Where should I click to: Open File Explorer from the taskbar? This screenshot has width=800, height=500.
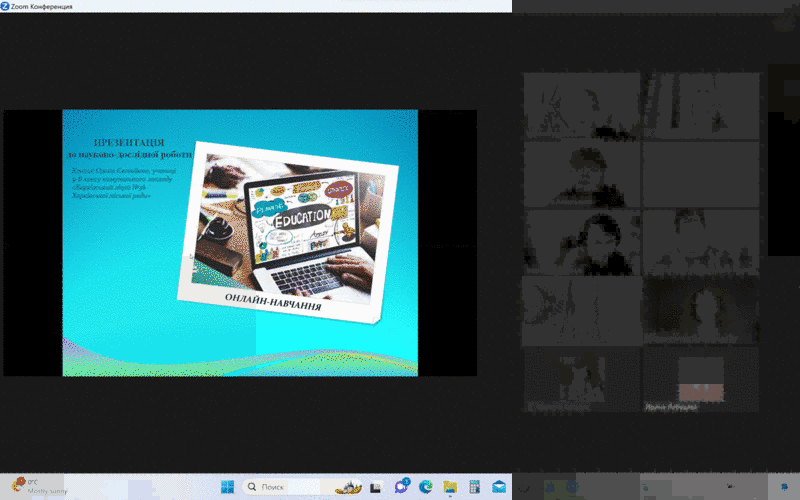click(x=450, y=487)
